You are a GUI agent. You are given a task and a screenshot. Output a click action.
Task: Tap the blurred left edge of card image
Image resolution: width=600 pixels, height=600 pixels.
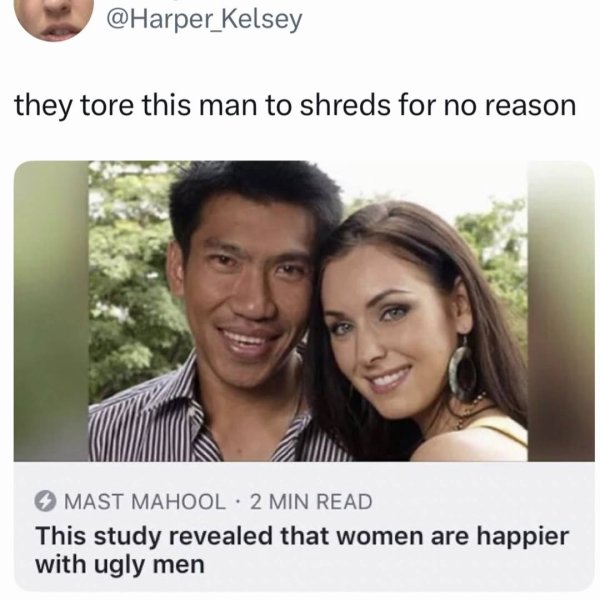pyautogui.click(x=51, y=311)
